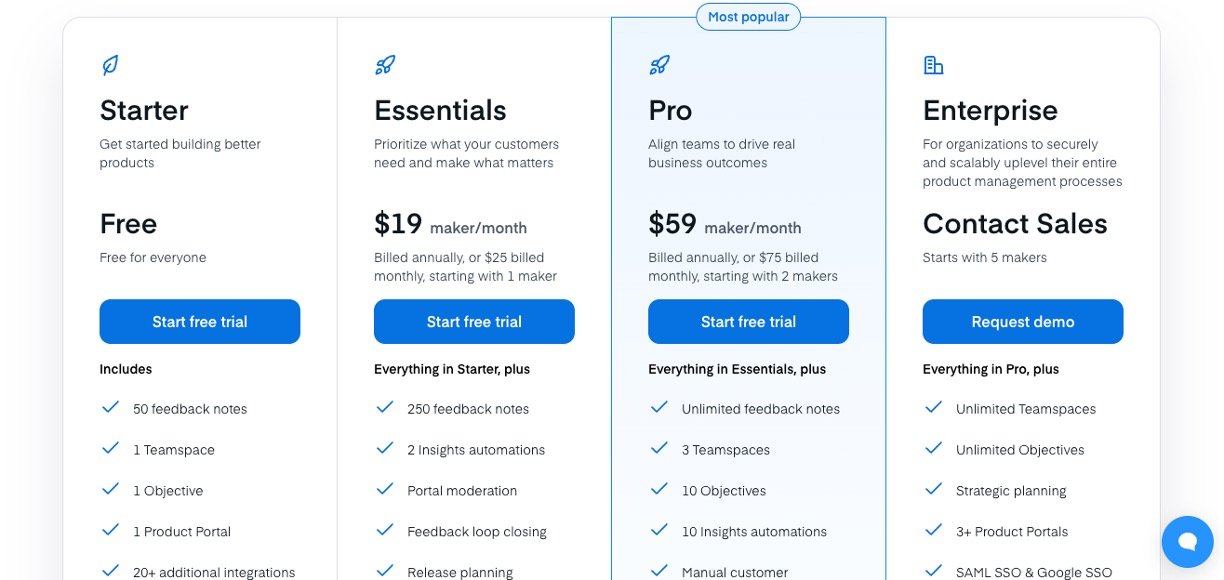Click checkmark next to Unlimited Teamspaces

[x=934, y=408]
